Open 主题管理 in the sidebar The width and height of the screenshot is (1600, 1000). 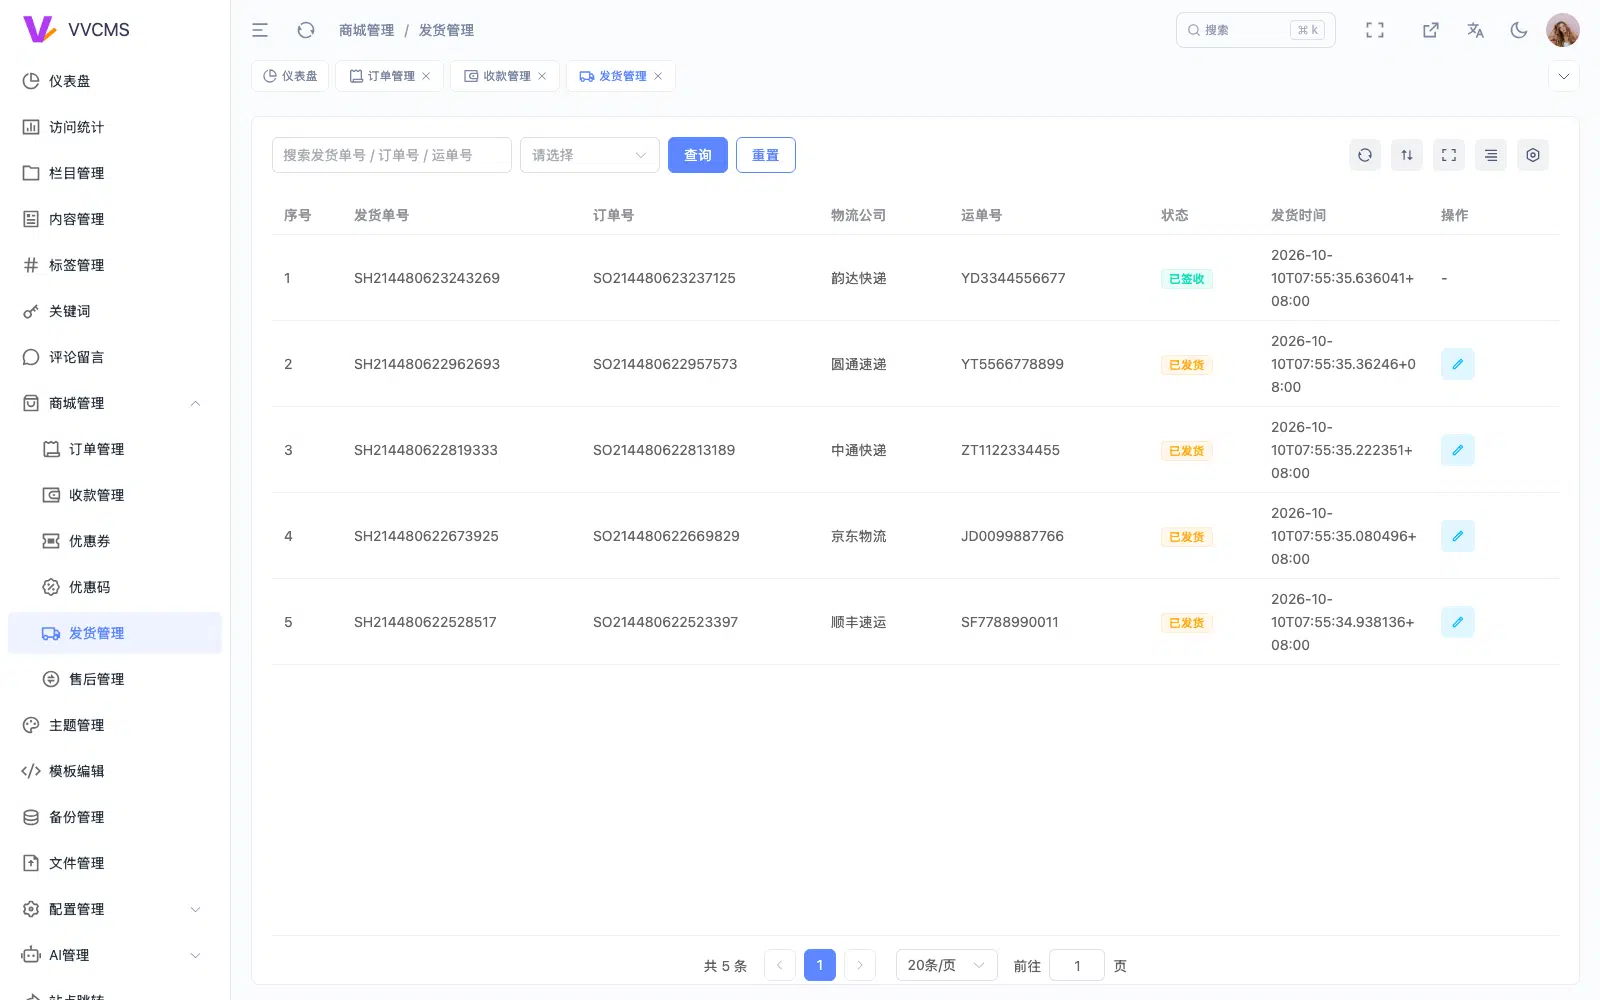click(115, 725)
